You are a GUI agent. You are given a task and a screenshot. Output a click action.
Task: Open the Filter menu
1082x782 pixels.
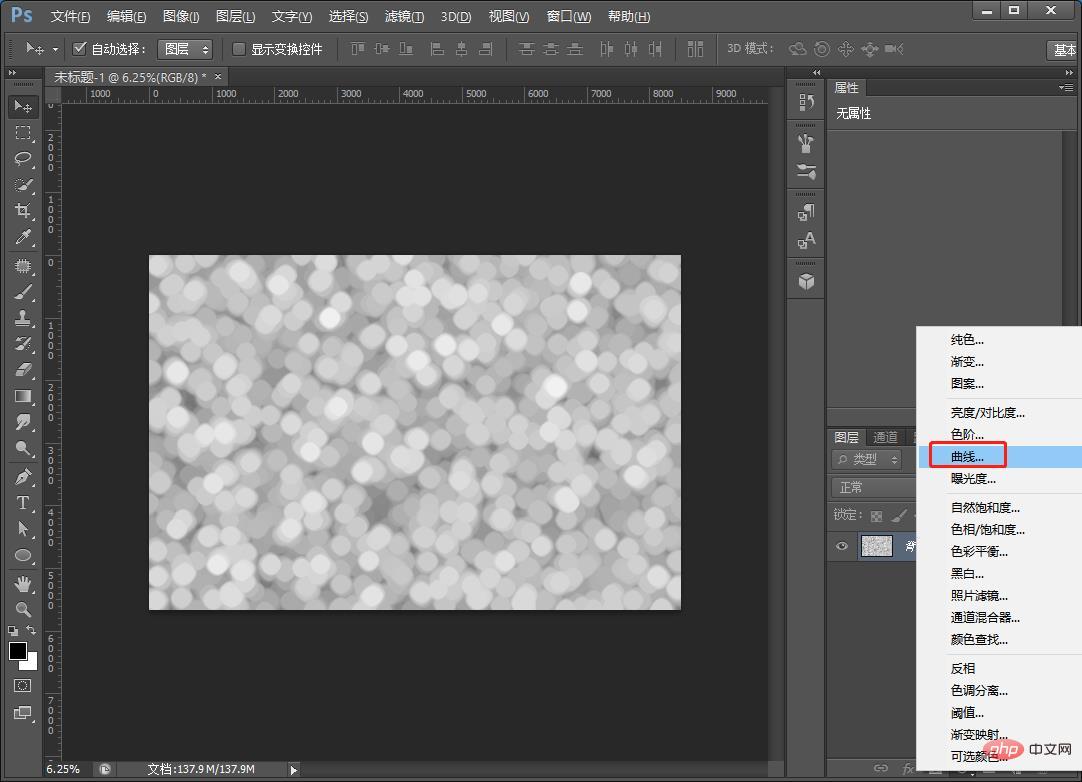point(404,16)
